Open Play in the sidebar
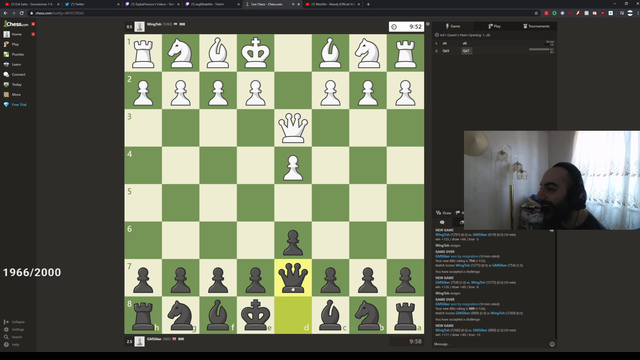This screenshot has height=360, width=640. pos(11,44)
